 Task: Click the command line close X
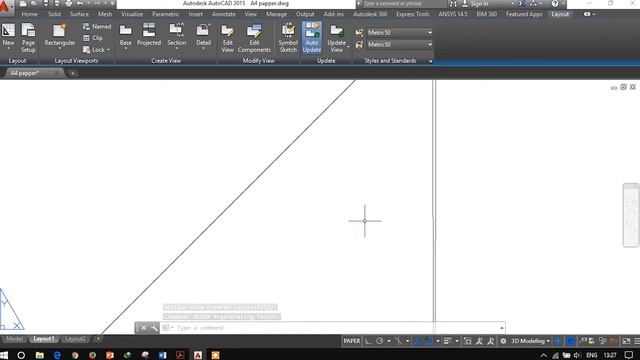pyautogui.click(x=143, y=328)
